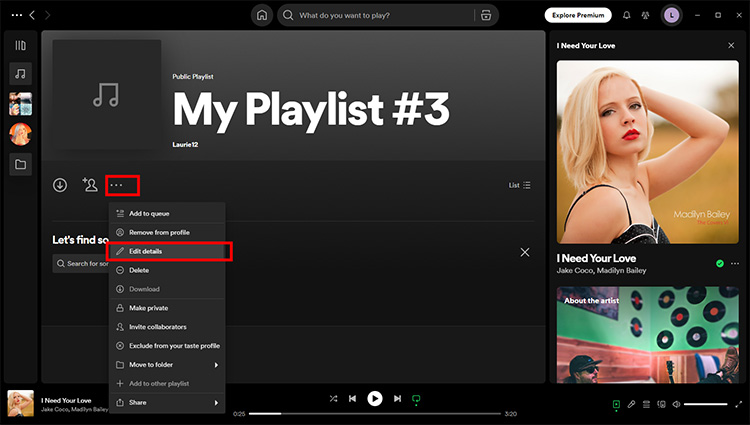Seek on the song progress bar

pyautogui.click(x=375, y=414)
